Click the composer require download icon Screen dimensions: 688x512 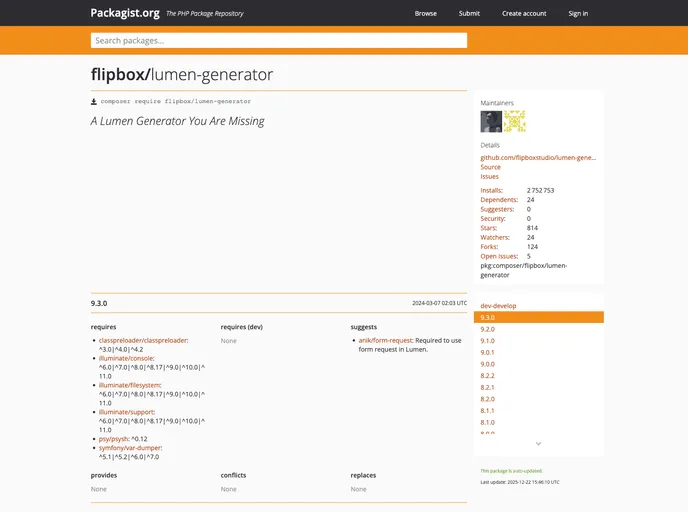tap(94, 101)
